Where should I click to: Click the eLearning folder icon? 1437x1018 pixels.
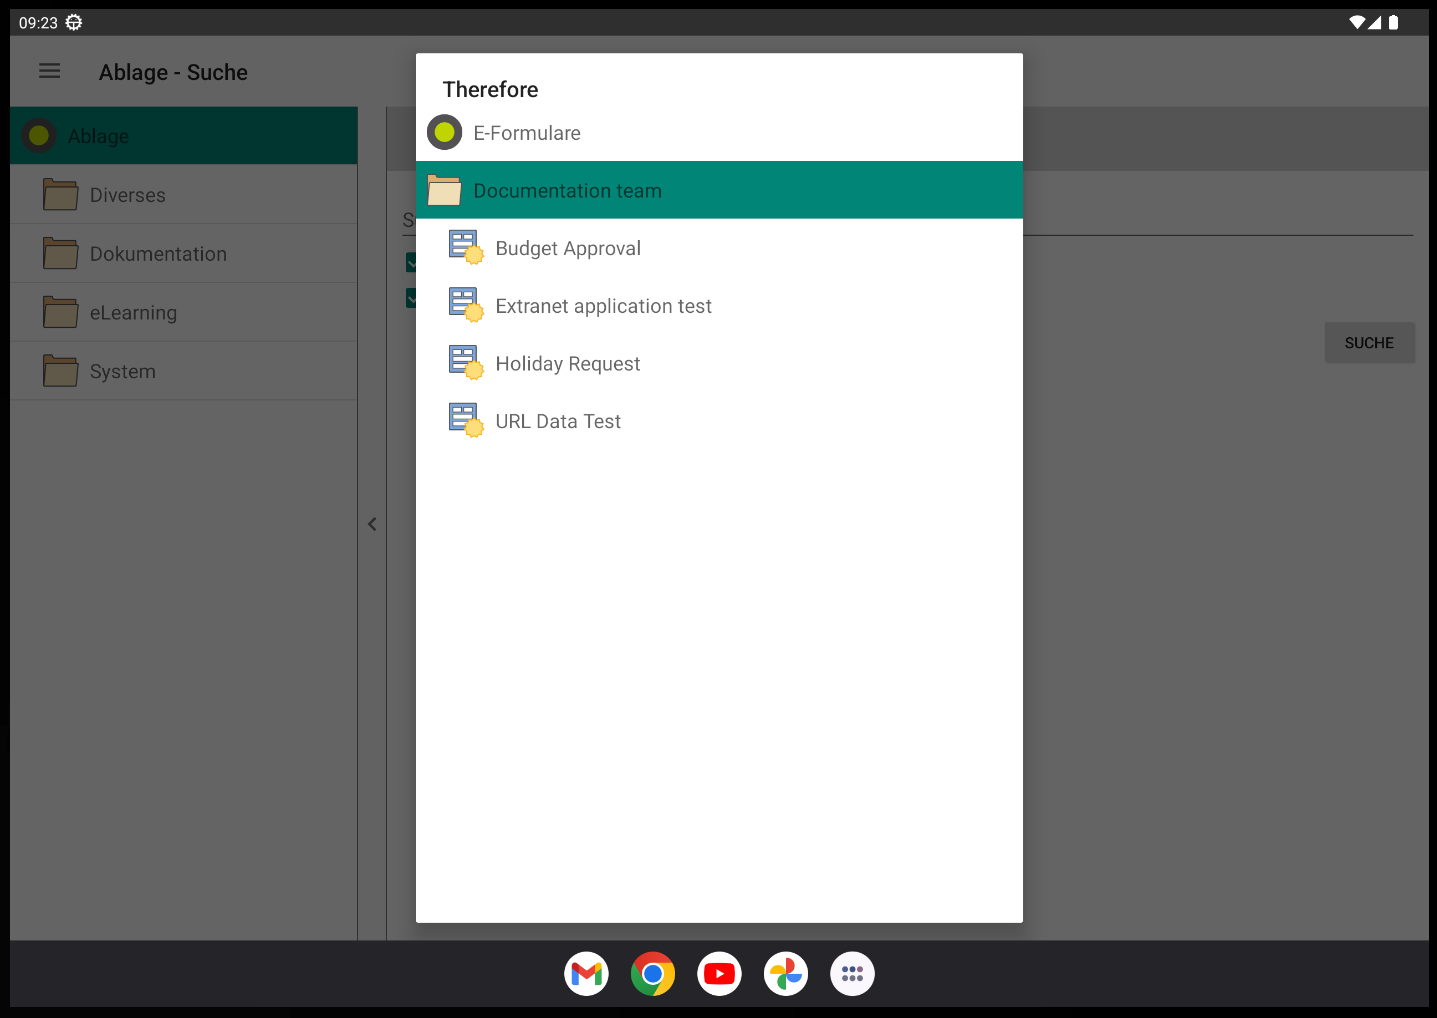61,312
